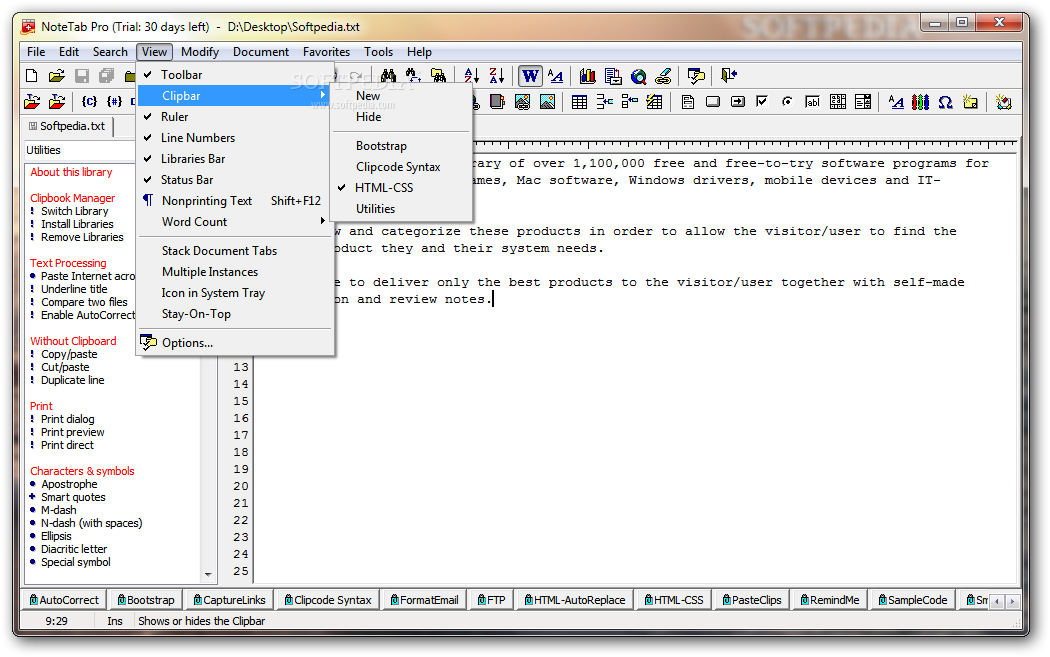
Task: Click Compare two files clip
Action: point(84,302)
